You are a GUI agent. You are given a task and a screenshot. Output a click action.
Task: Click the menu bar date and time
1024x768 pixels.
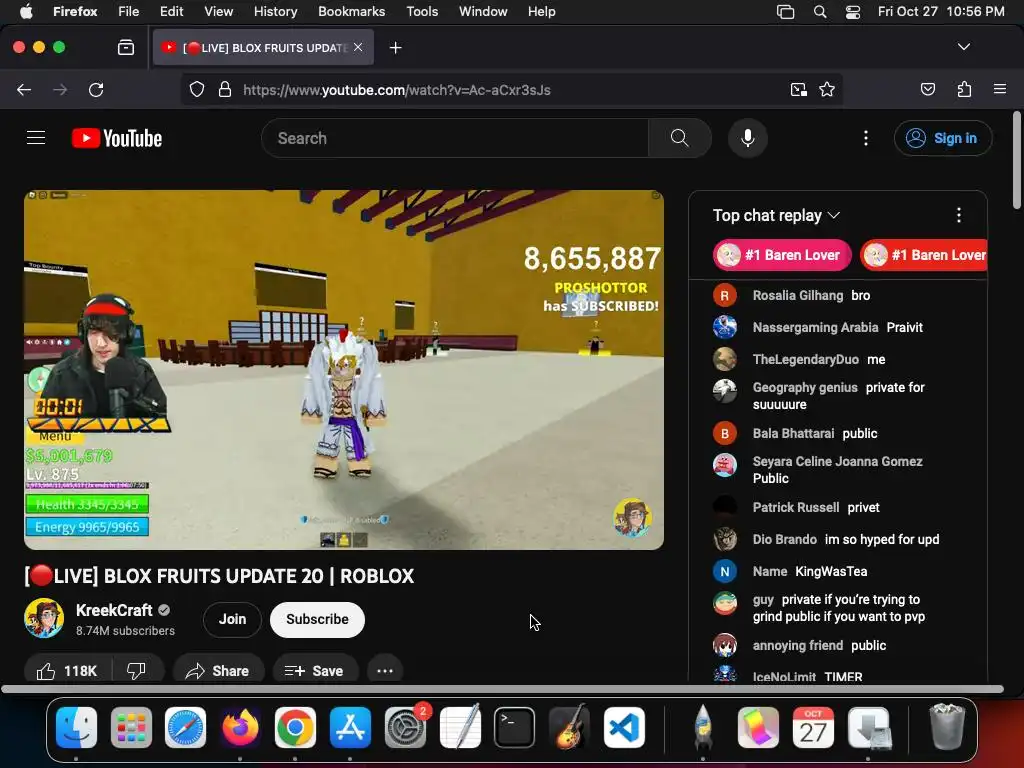coord(940,12)
